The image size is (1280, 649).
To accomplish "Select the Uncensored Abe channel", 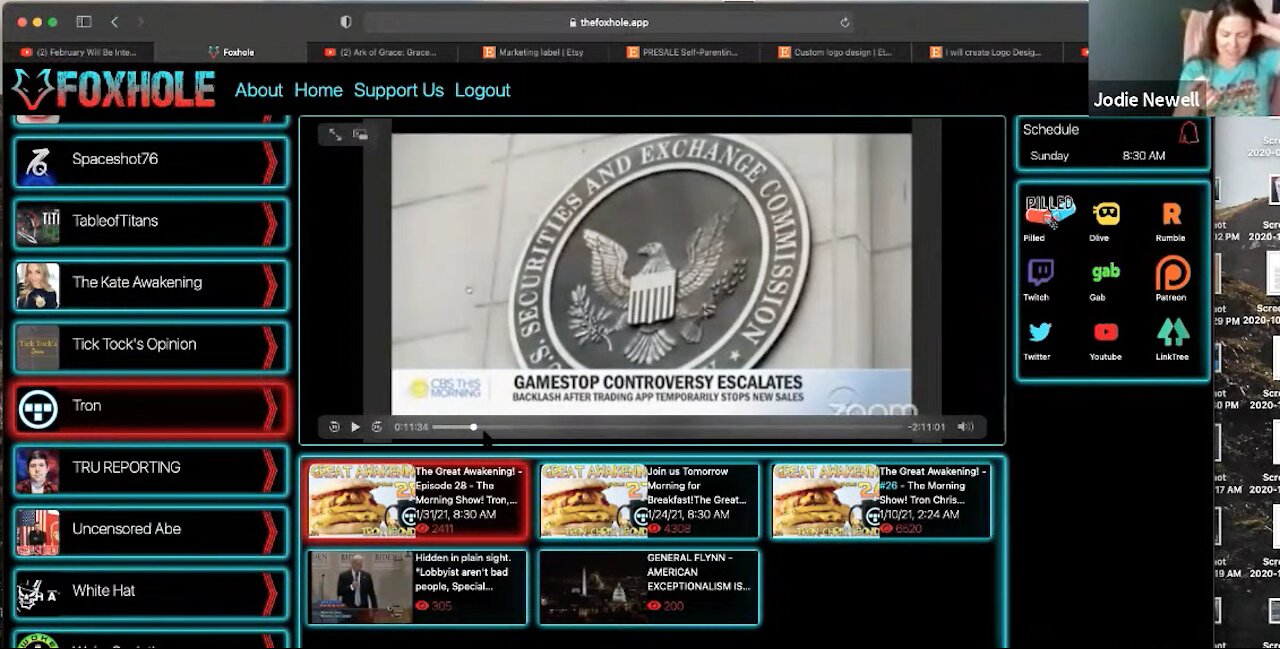I will pyautogui.click(x=151, y=532).
